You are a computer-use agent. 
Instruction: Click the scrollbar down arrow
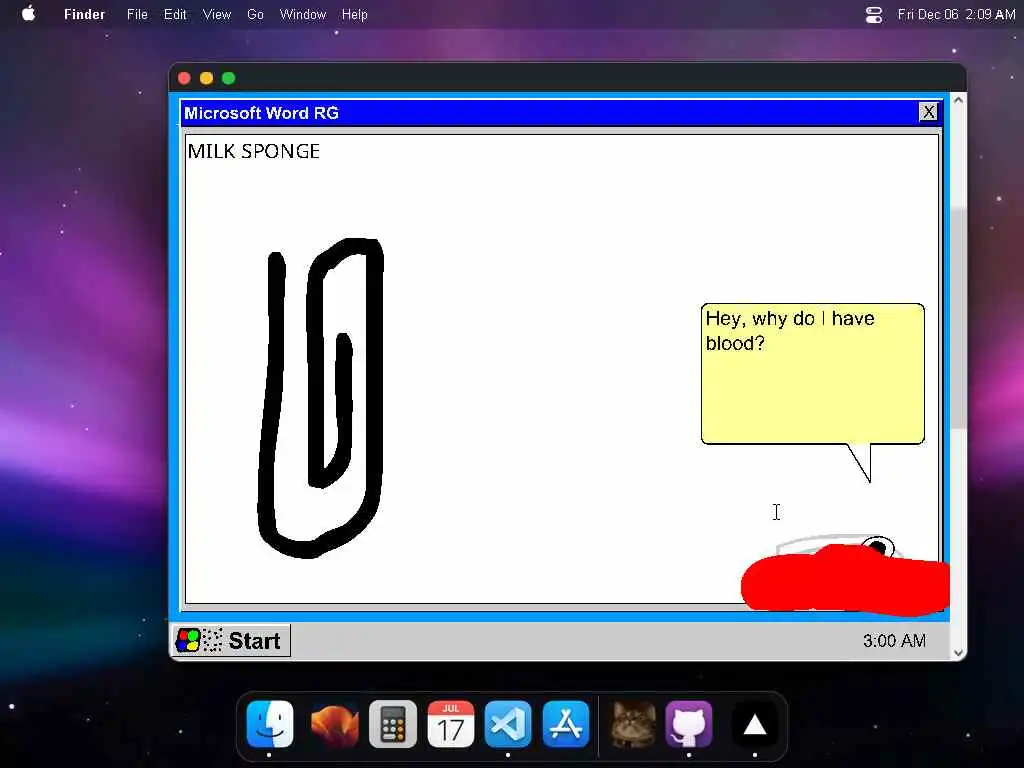click(x=958, y=652)
